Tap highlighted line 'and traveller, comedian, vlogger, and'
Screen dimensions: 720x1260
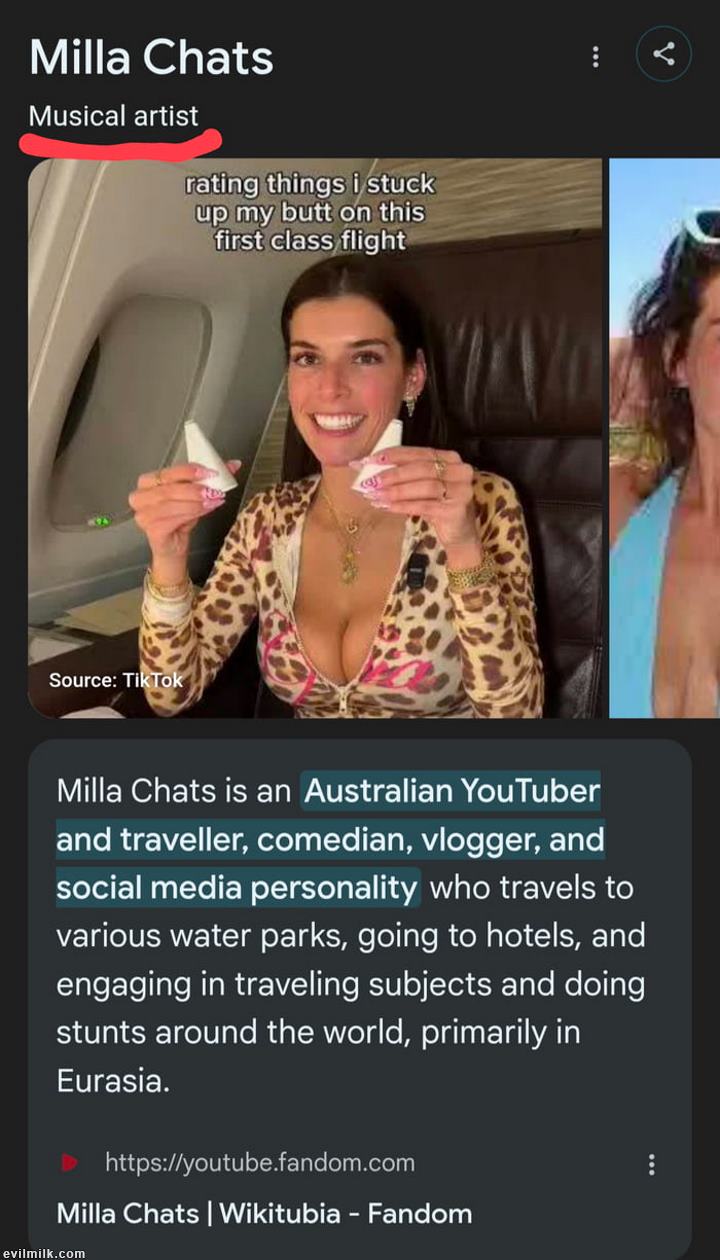click(330, 840)
